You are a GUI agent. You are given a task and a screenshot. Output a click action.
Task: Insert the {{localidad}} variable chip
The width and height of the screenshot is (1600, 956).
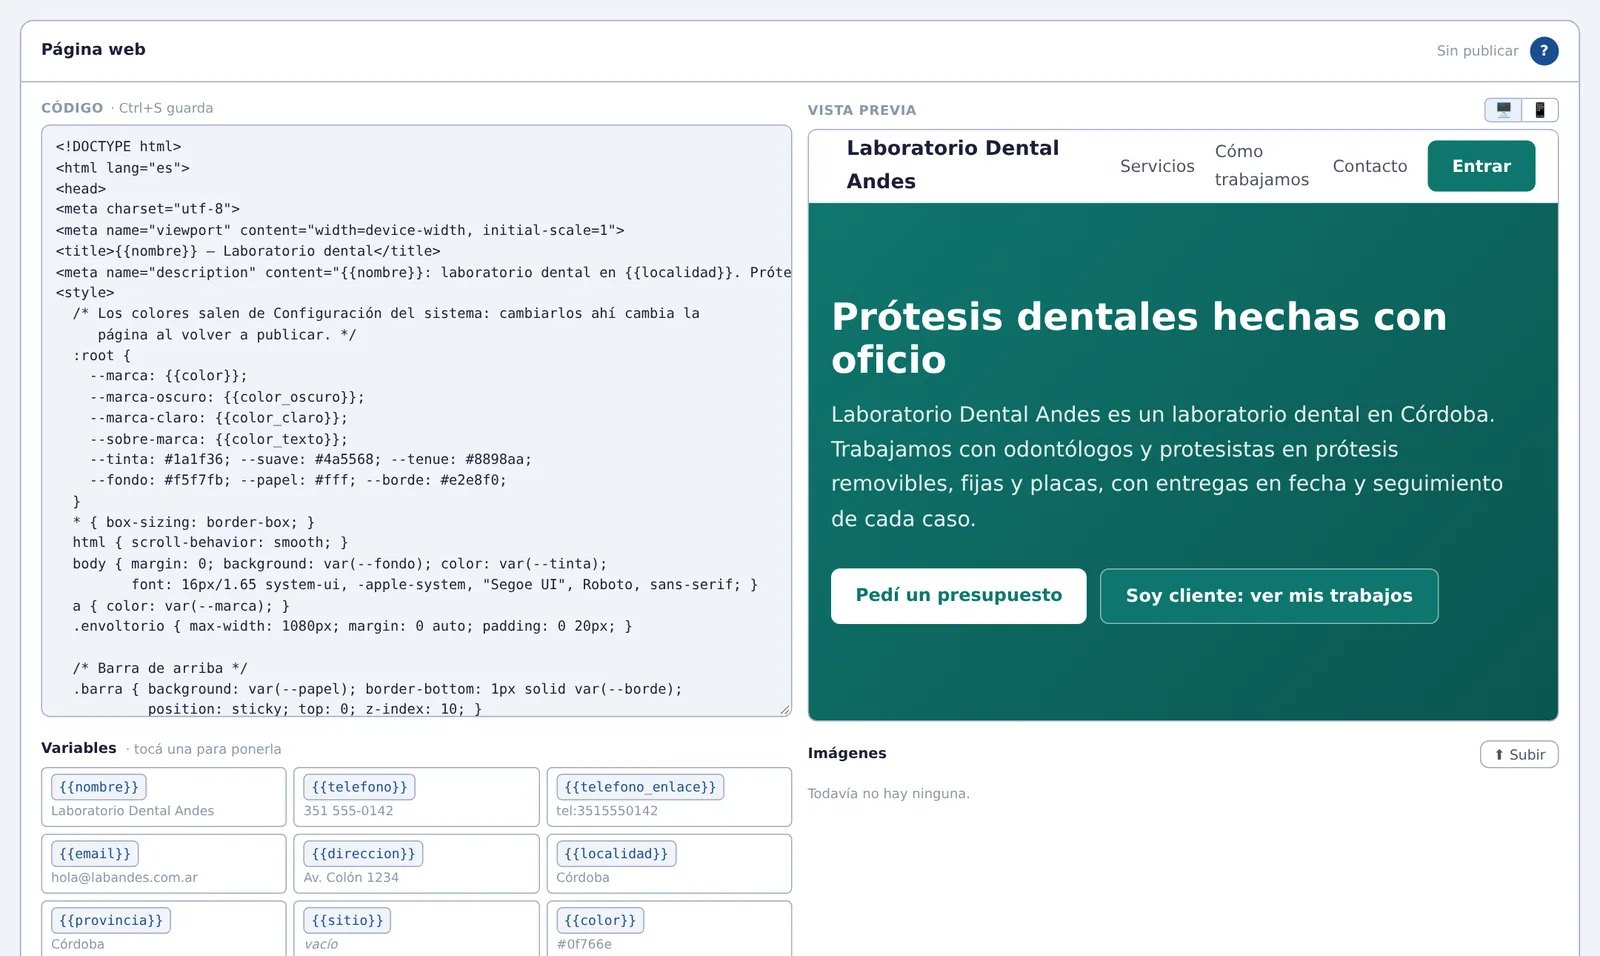pos(616,854)
